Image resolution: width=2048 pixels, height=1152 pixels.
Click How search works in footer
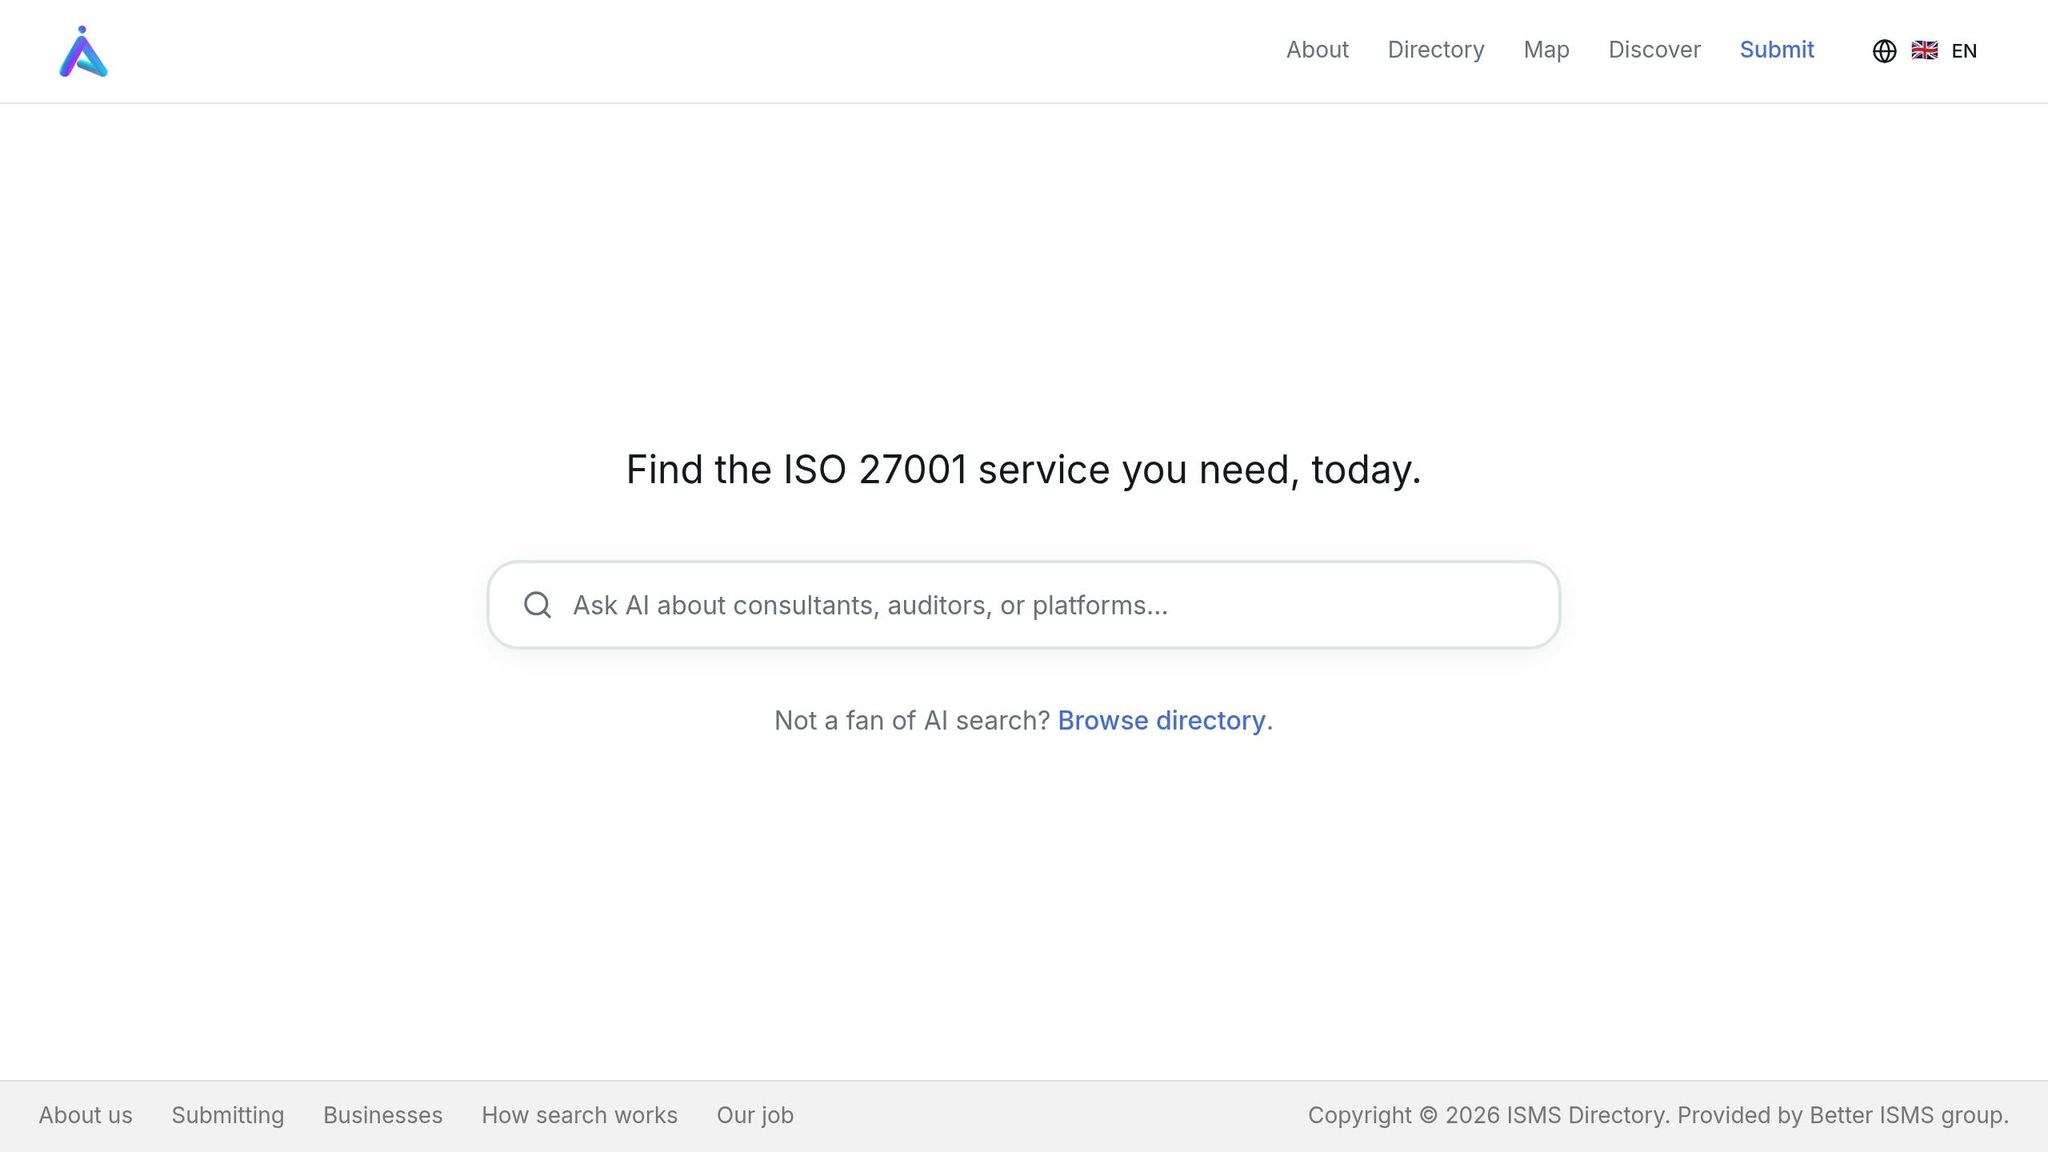580,1115
